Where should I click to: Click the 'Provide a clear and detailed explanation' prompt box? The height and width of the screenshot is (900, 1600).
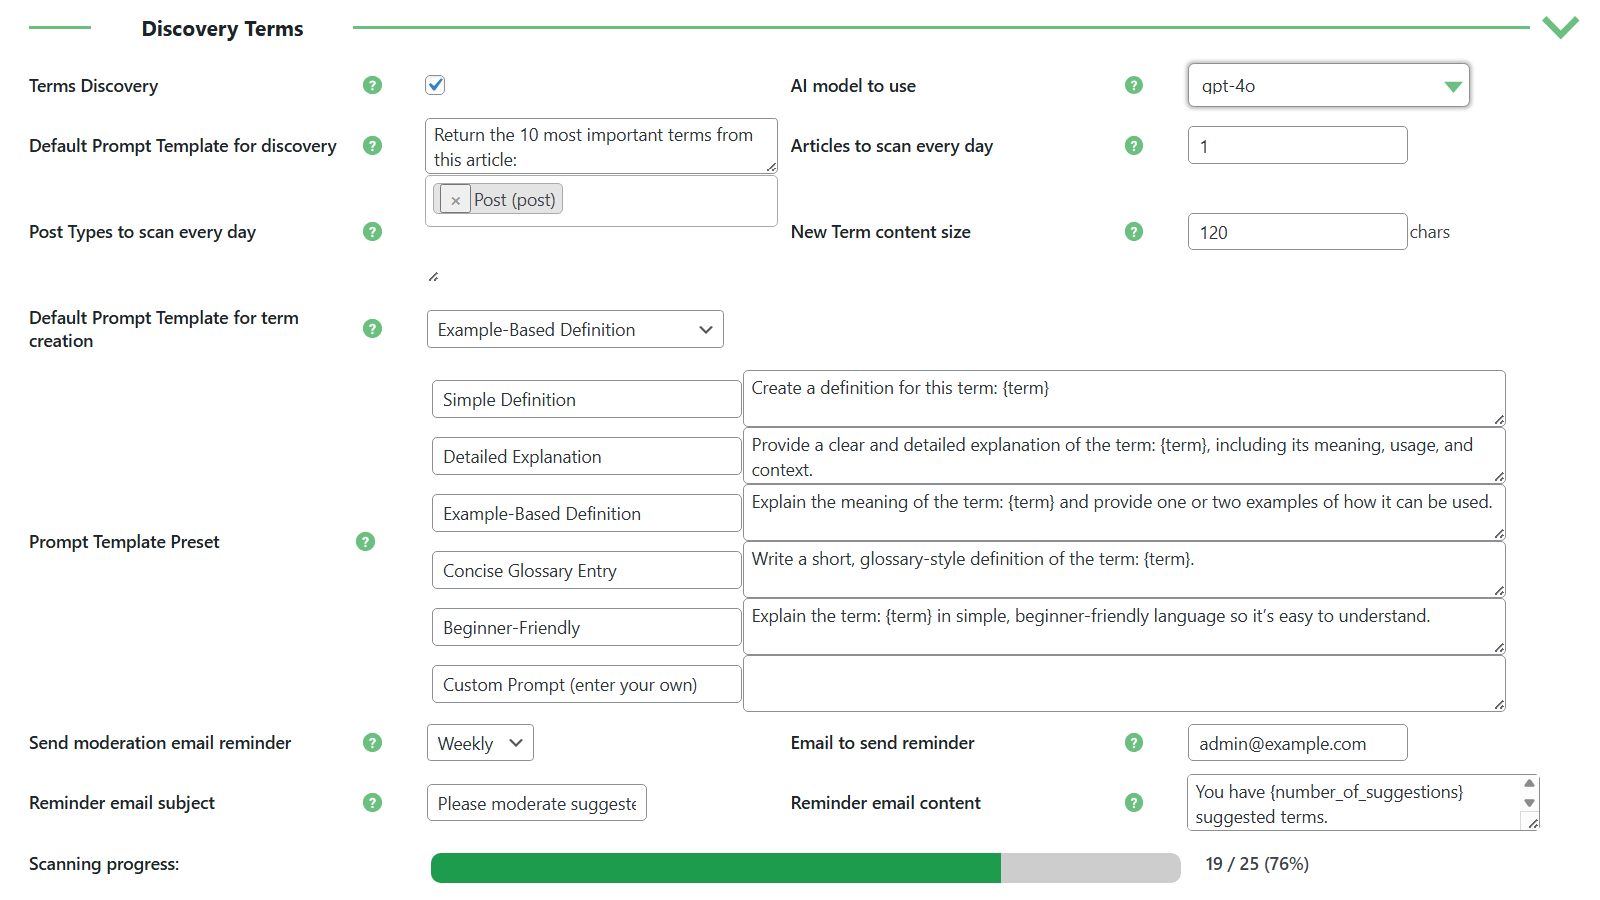coord(1124,455)
